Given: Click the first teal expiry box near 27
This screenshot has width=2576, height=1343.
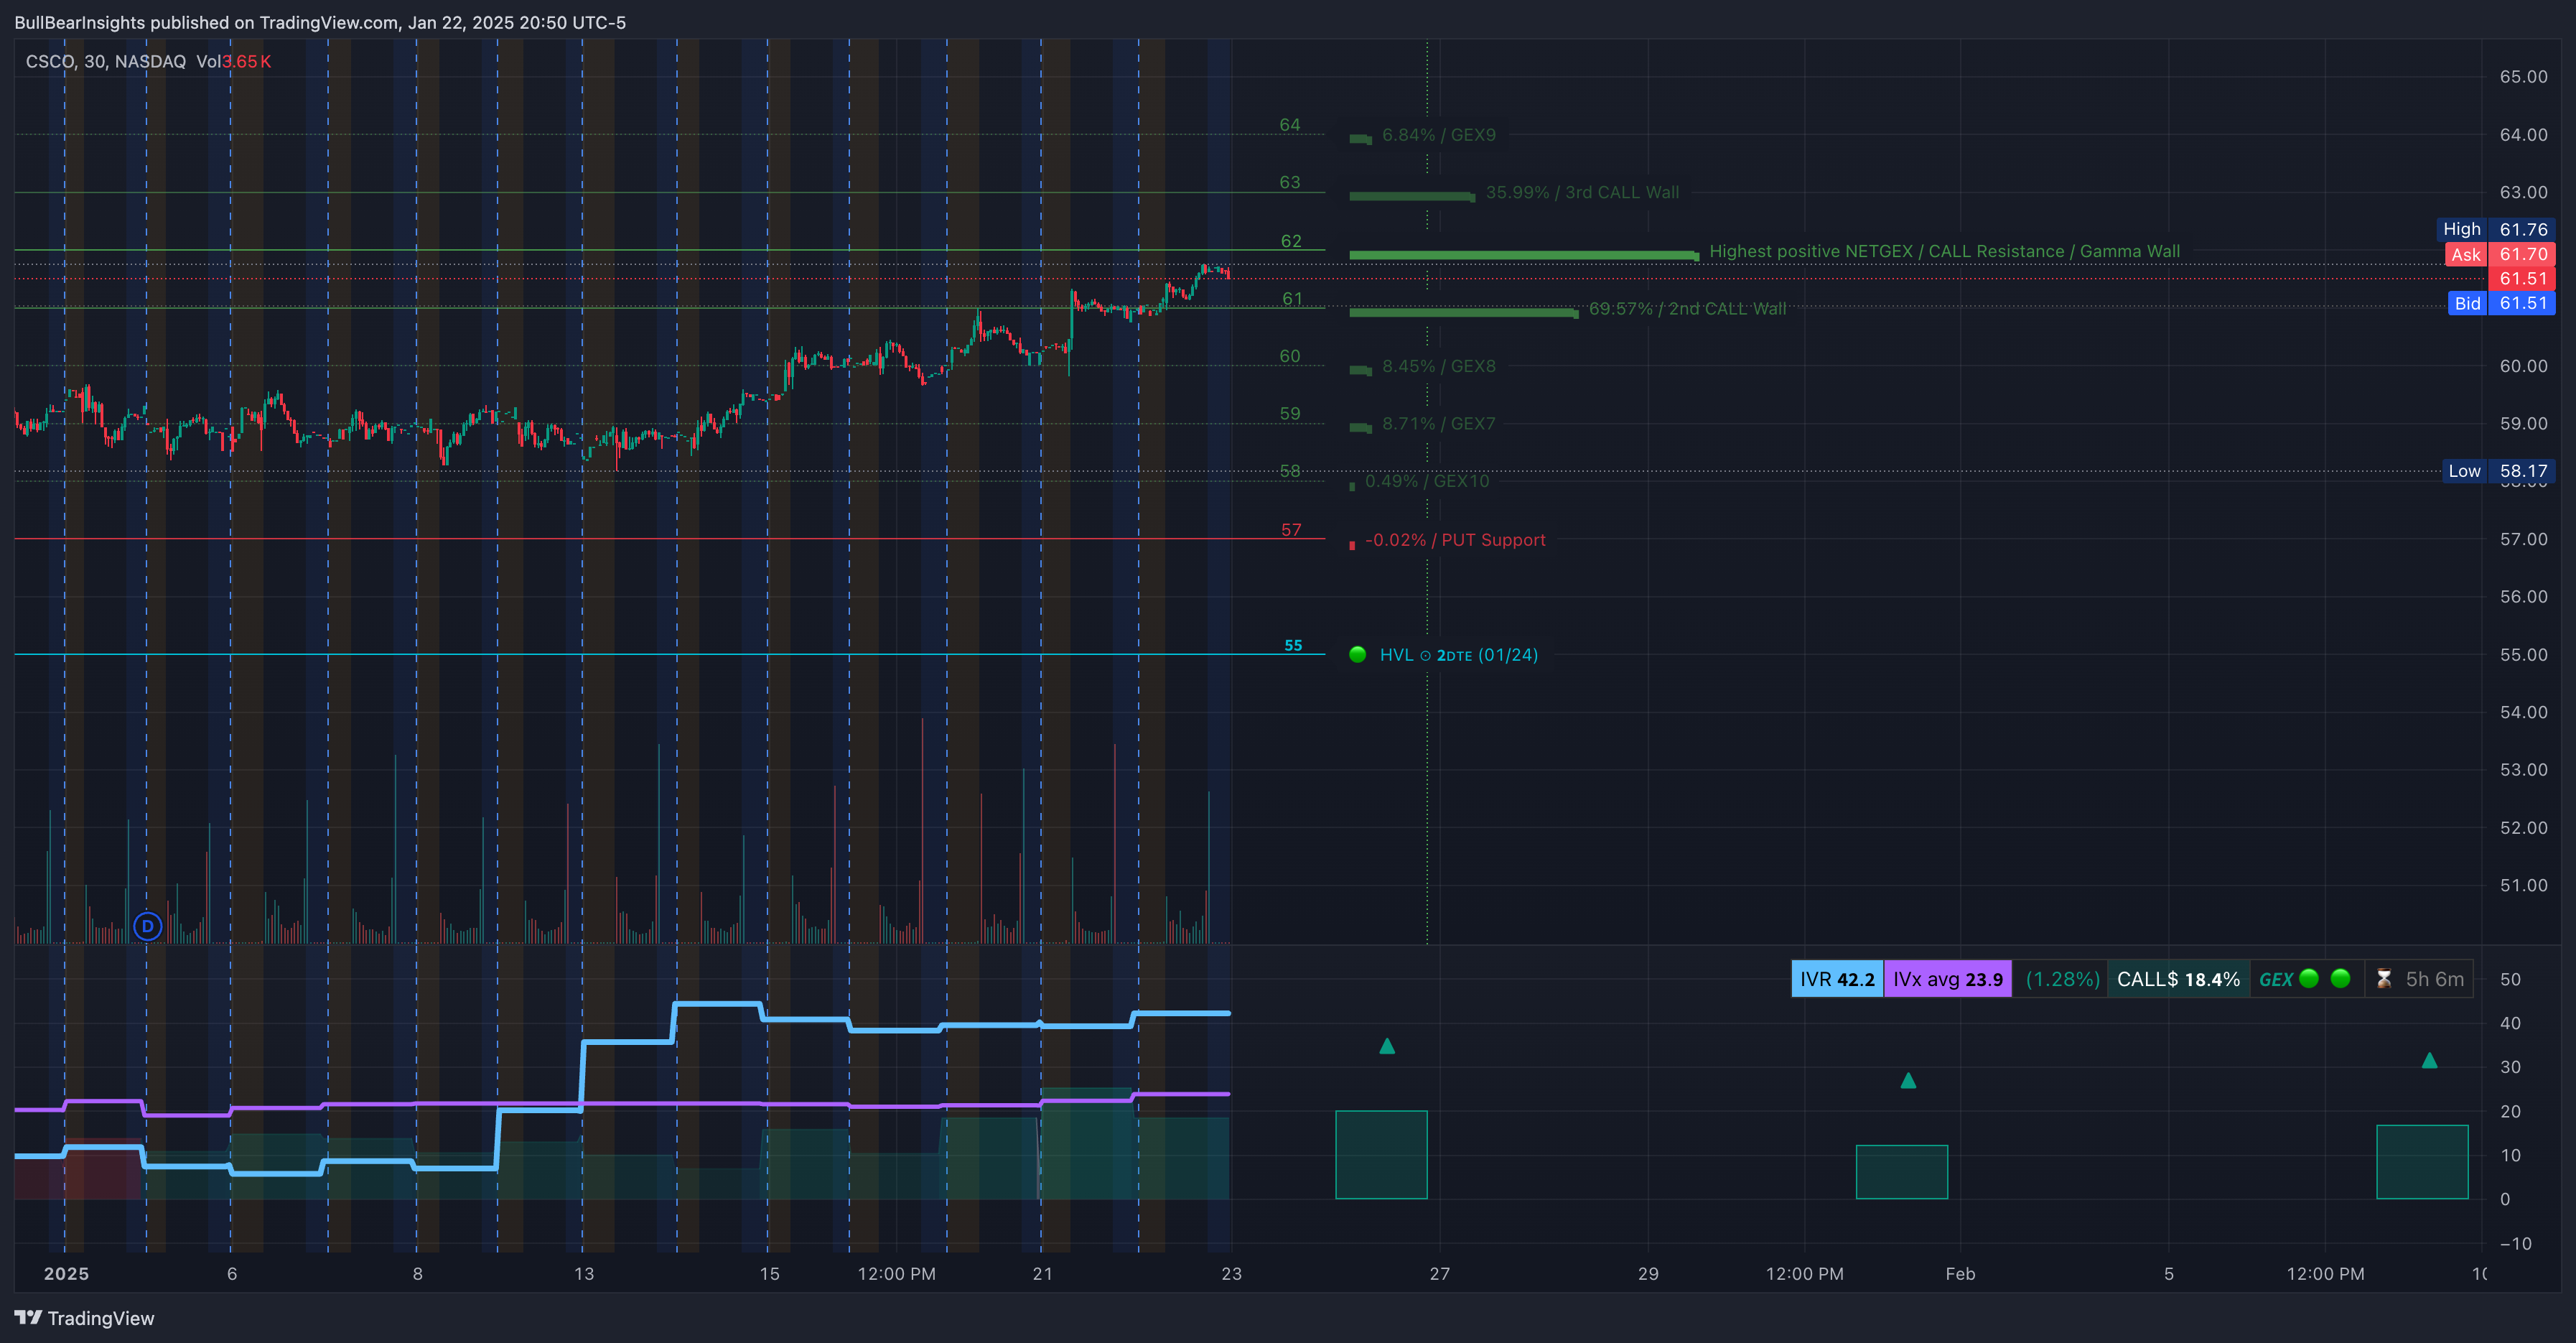Looking at the screenshot, I should [x=1381, y=1154].
